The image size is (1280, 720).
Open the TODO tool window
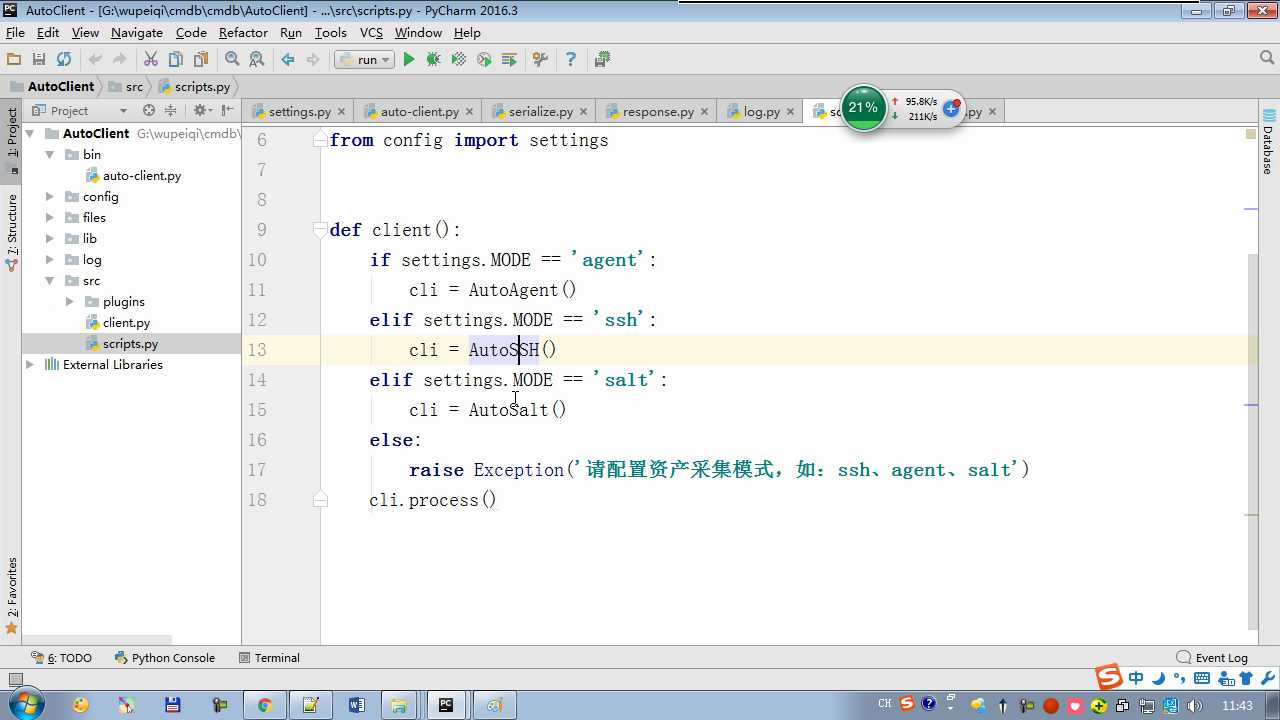[62, 658]
